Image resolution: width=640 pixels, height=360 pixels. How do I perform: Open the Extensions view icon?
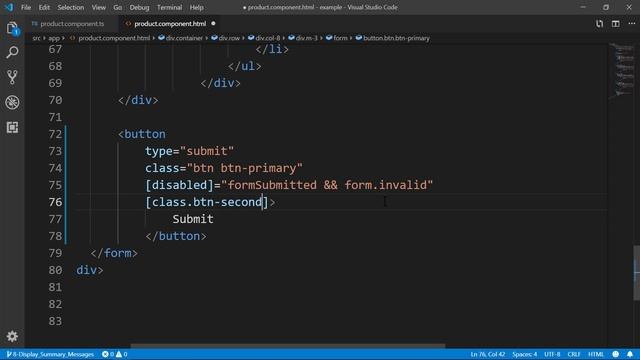[x=12, y=127]
